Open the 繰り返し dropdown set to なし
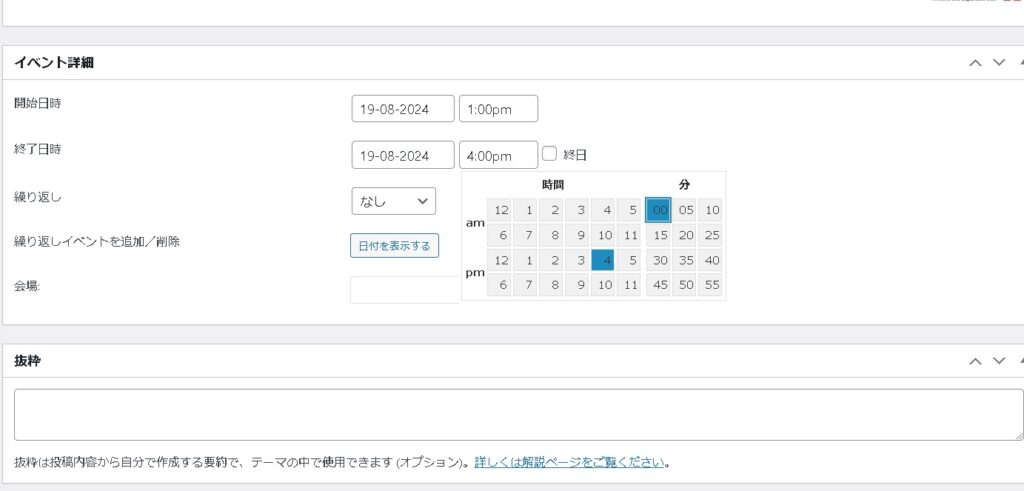1024x491 pixels. click(393, 201)
